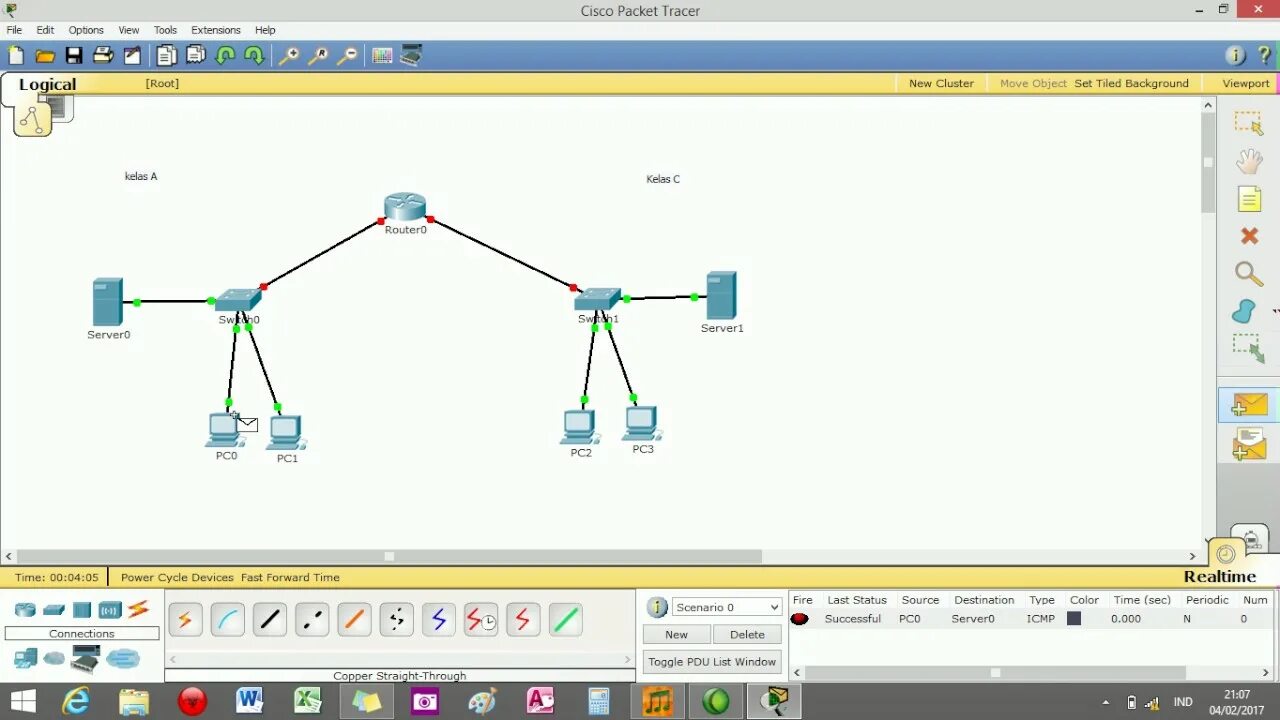The image size is (1280, 720).
Task: Select the Routers device category
Action: click(25, 610)
